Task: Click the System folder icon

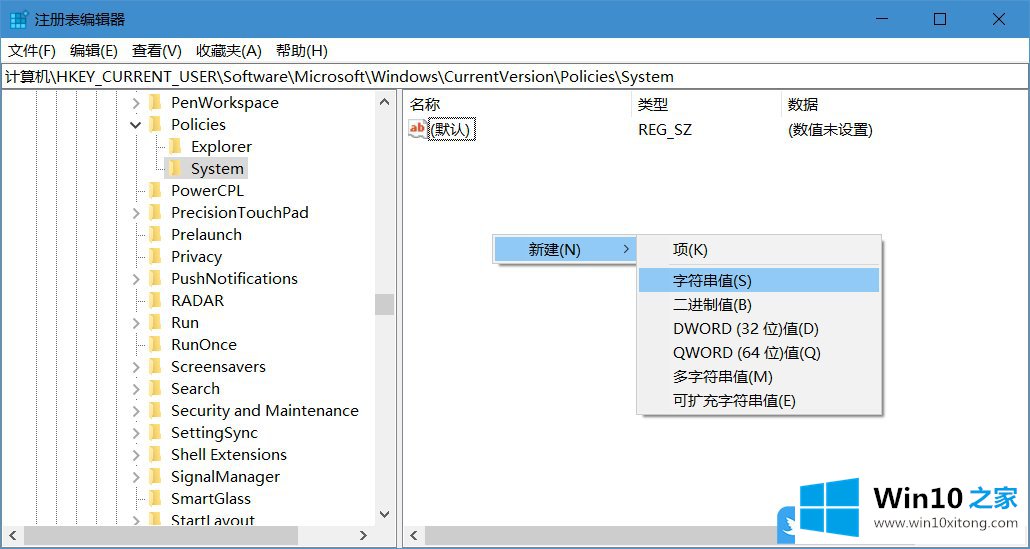Action: [x=175, y=168]
